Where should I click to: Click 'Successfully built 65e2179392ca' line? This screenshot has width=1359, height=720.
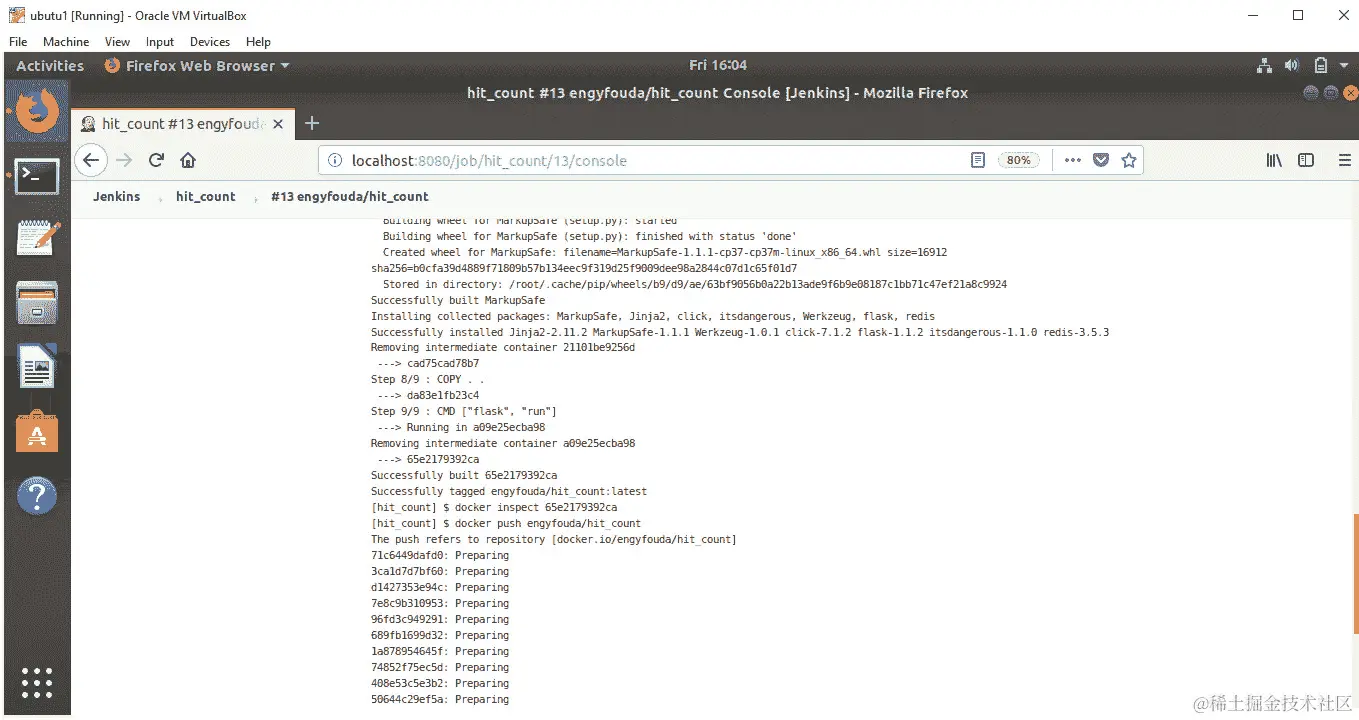464,476
